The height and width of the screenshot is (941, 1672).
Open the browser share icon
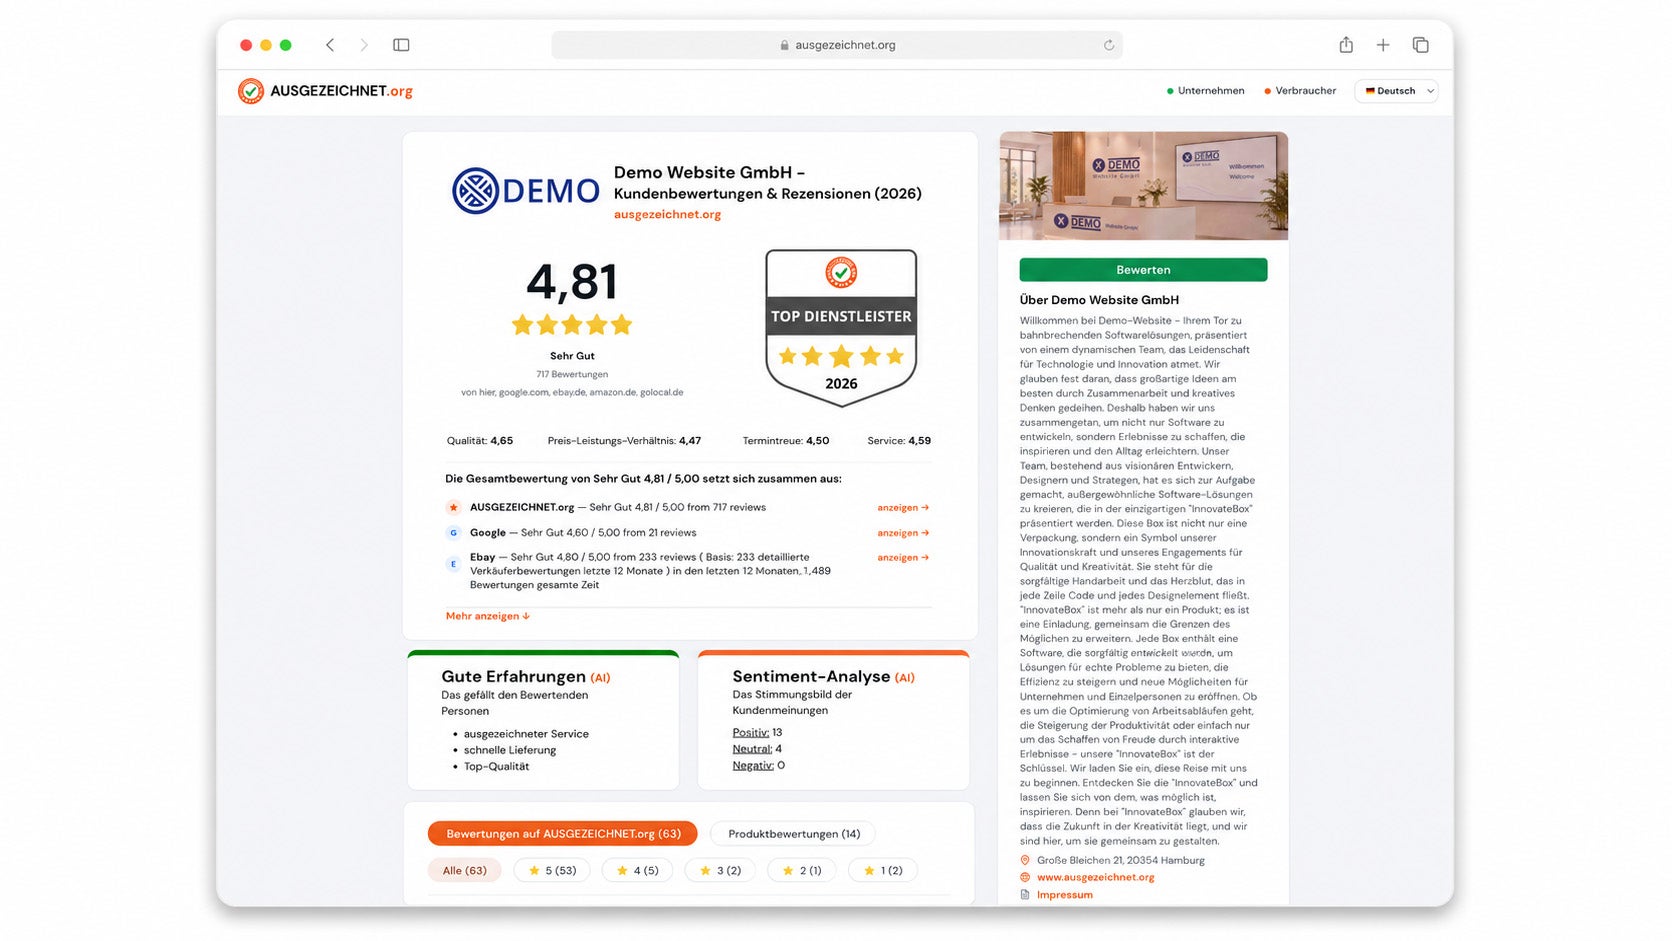(1346, 45)
